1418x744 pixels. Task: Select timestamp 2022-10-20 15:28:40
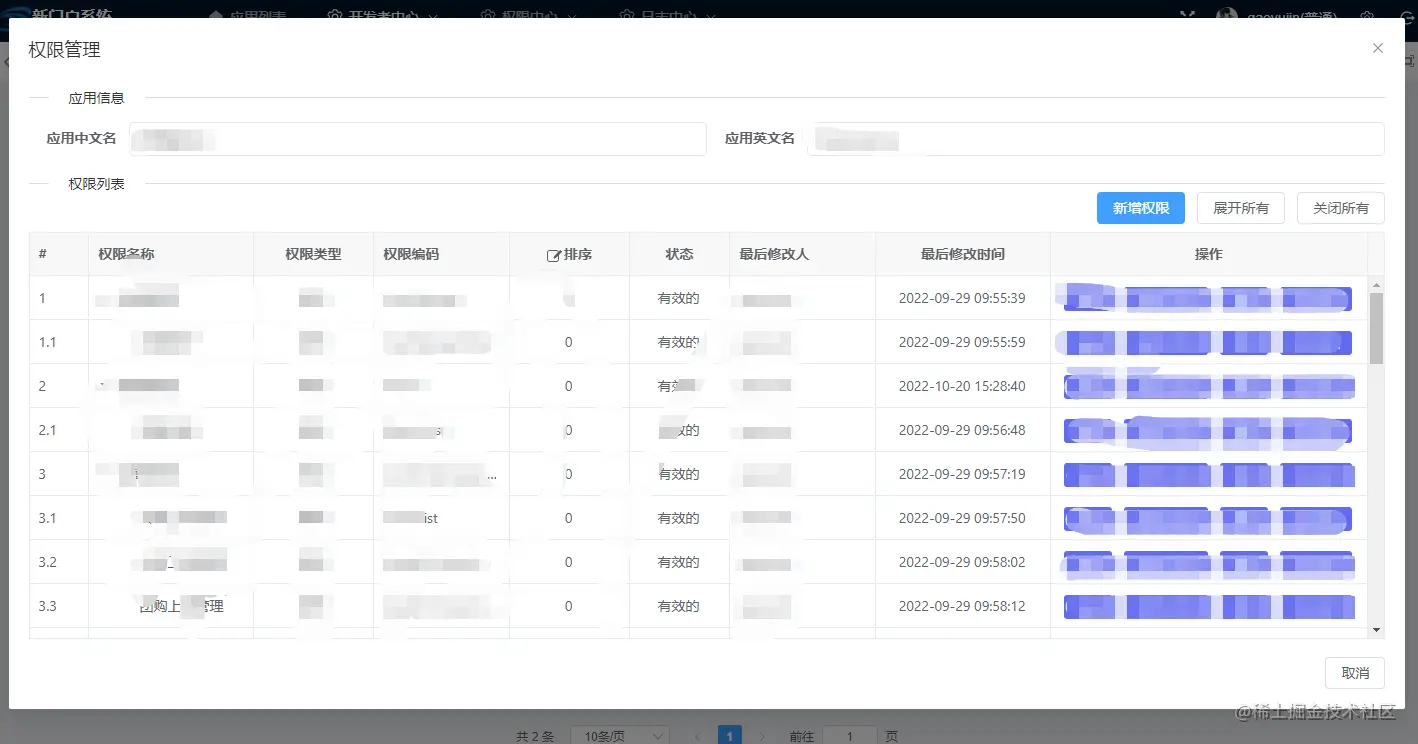(x=962, y=386)
